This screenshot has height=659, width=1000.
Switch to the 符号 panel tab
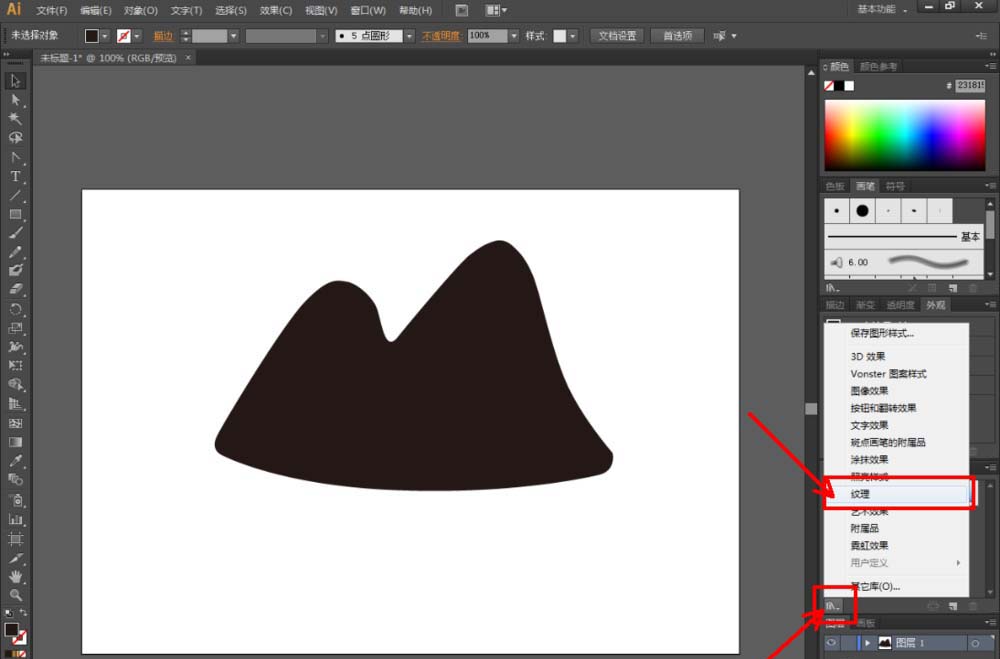click(x=895, y=186)
